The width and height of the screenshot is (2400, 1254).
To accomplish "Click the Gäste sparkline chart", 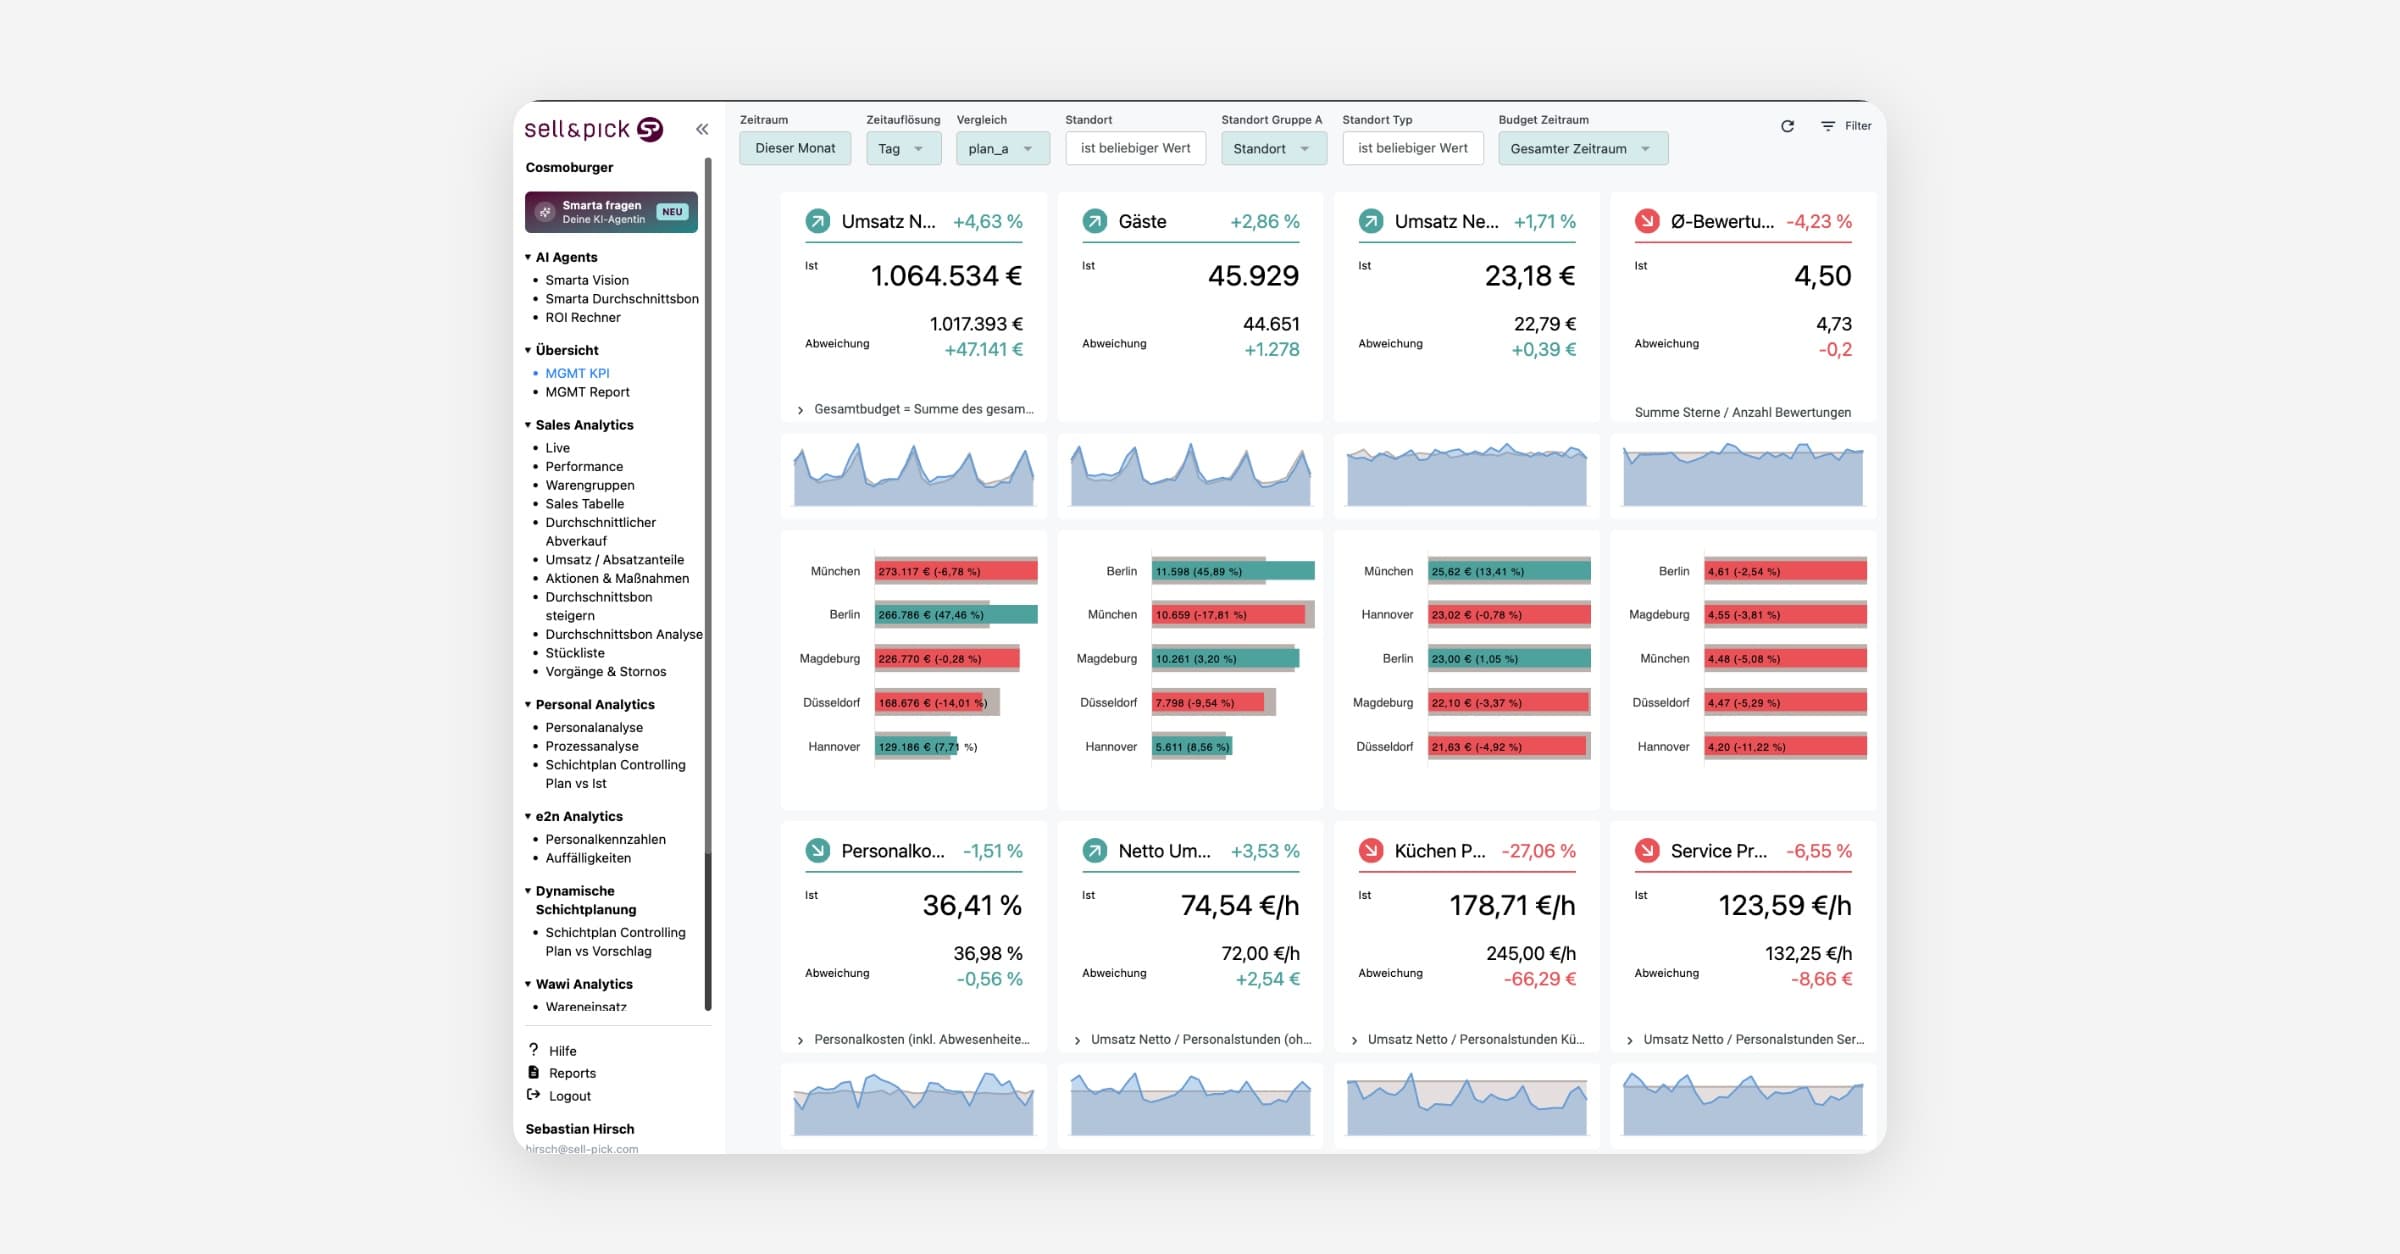I will tap(1190, 475).
